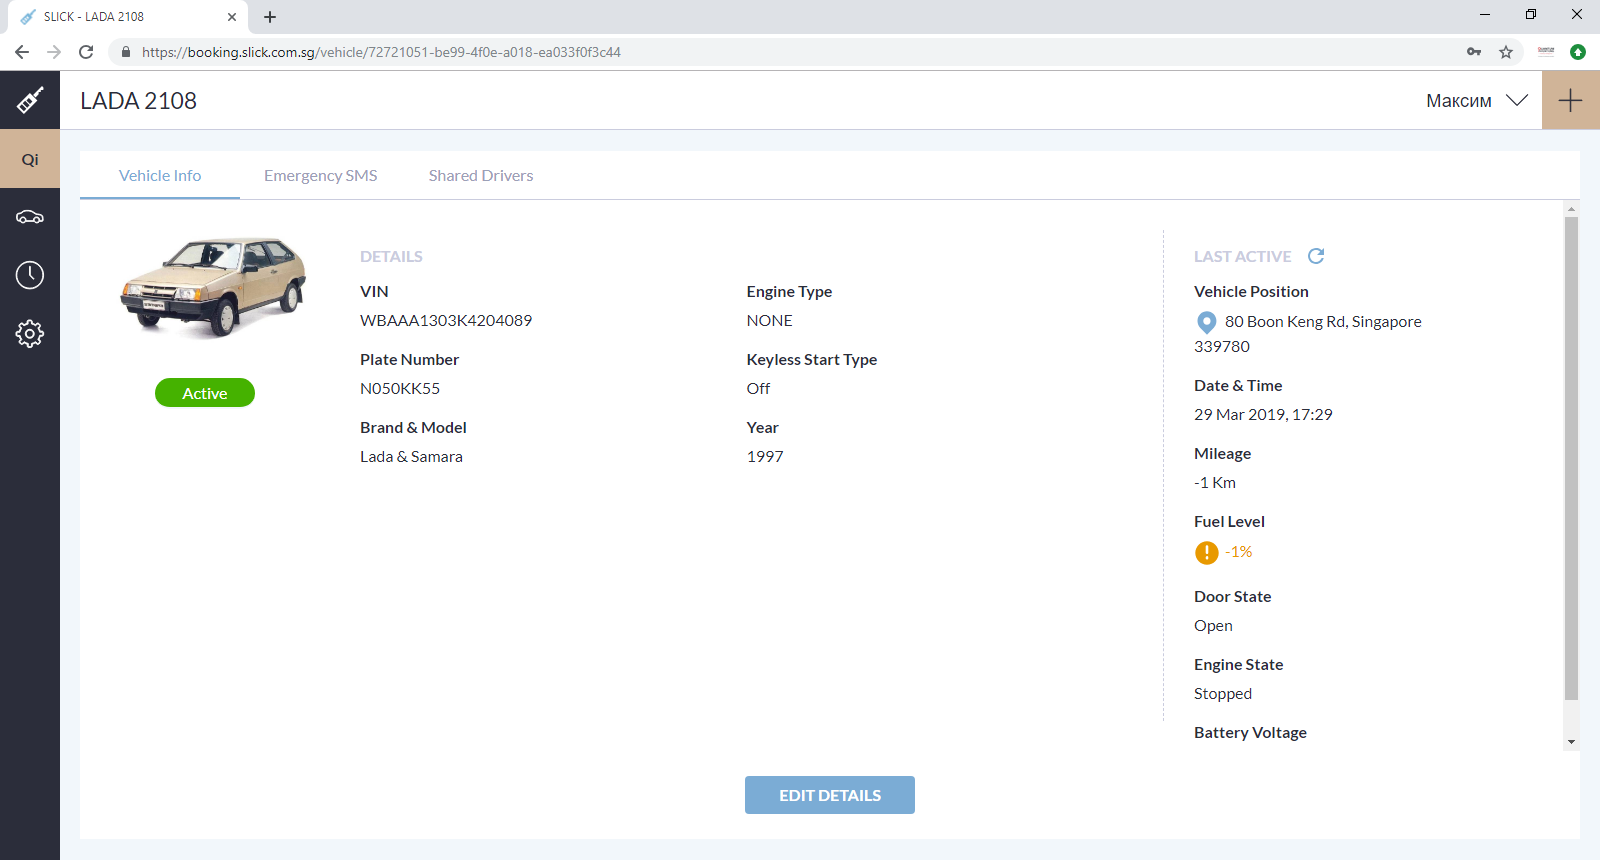
Task: Click the Lada & Samara model text
Action: (x=411, y=456)
